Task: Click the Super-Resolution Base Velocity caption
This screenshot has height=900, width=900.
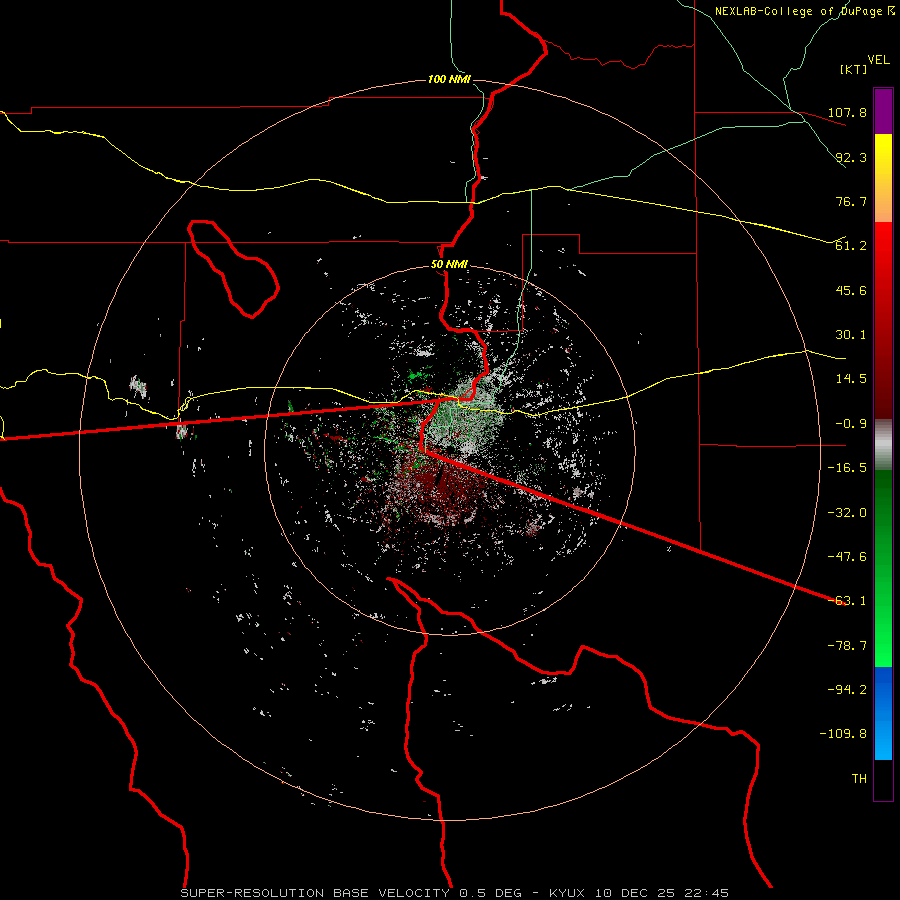Action: pyautogui.click(x=455, y=893)
